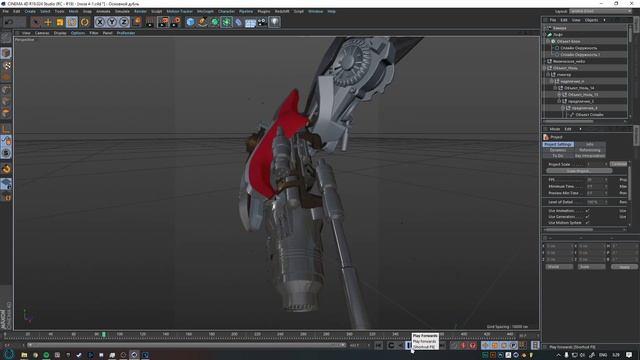Toggle the X axis lock
Screen dimensions: 640x360
click(100, 22)
